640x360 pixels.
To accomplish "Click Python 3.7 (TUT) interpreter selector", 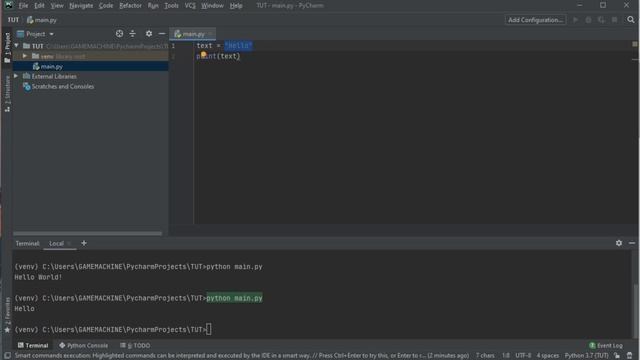I will tap(587, 356).
